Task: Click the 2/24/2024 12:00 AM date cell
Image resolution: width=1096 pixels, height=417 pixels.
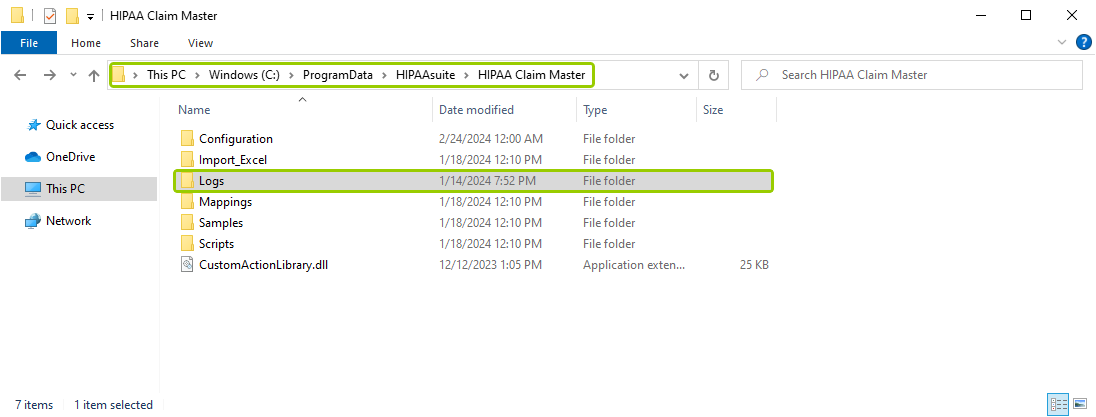Action: point(491,139)
